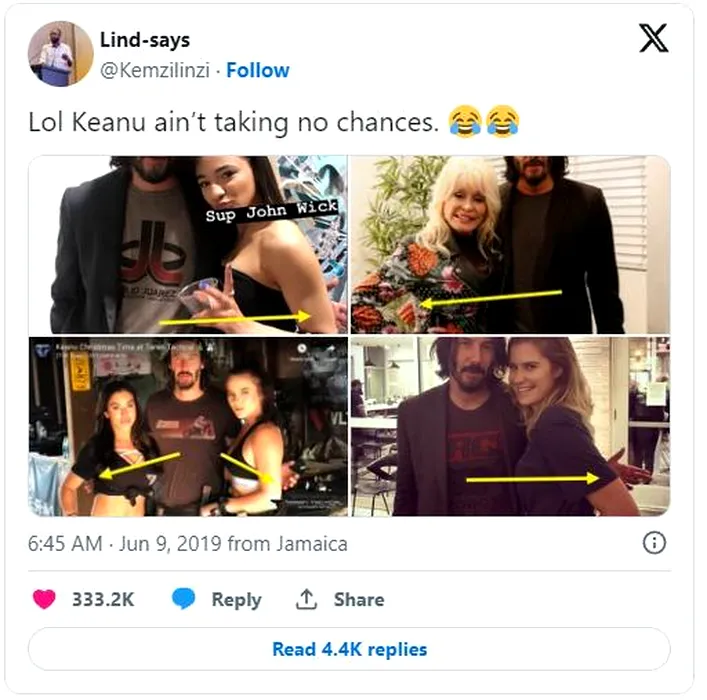Click the tweet text about Keanu

(x=235, y=123)
